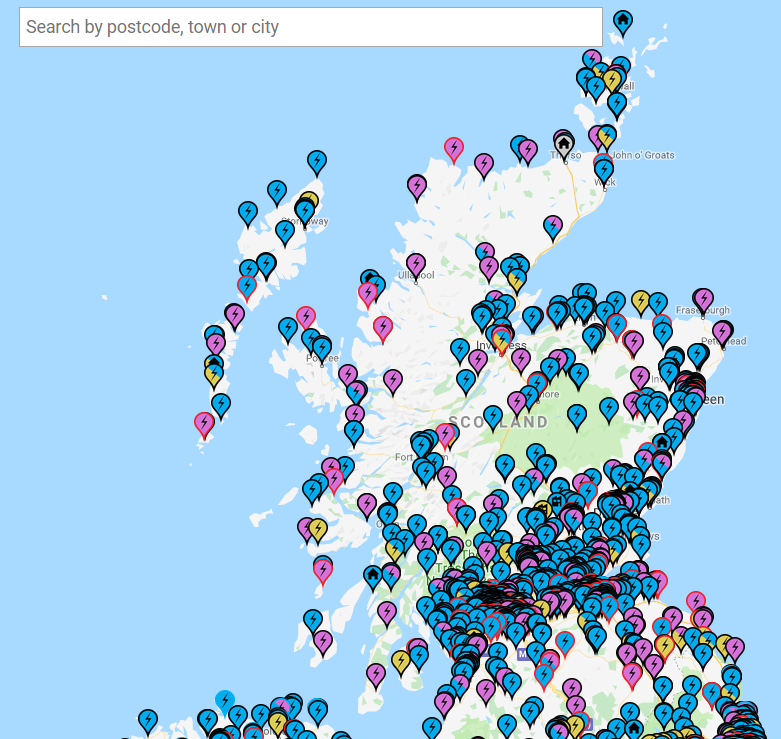Open the blue pin on north Islay
This screenshot has height=739, width=781.
coord(313,622)
